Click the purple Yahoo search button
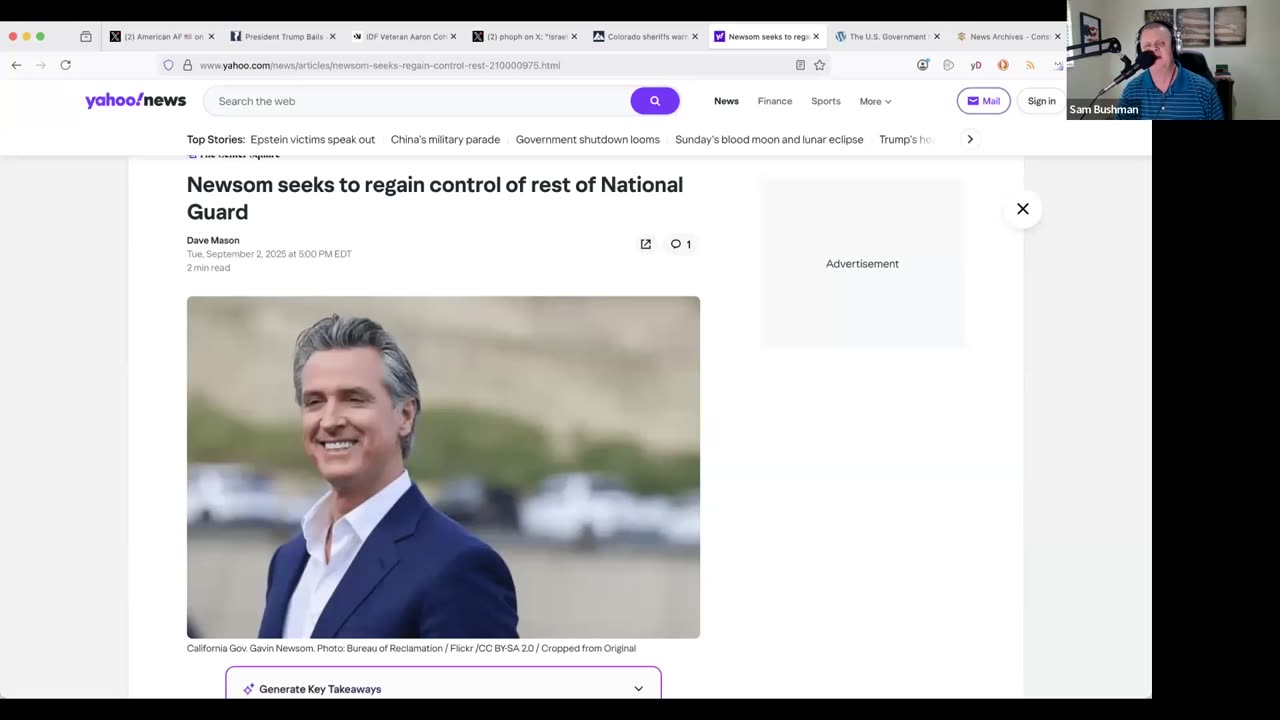Viewport: 1280px width, 720px height. [655, 101]
